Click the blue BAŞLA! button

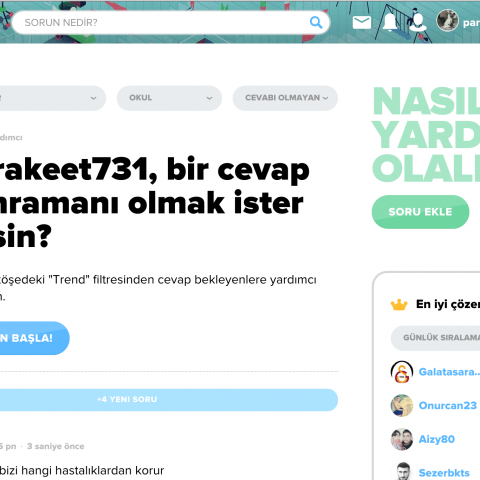pyautogui.click(x=33, y=338)
